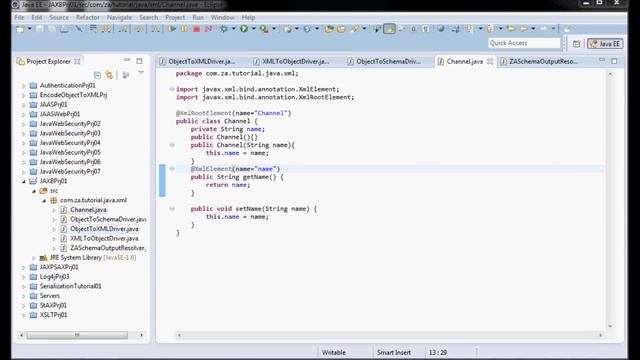Click the Save toolbar icon
This screenshot has width=640, height=360.
point(40,29)
